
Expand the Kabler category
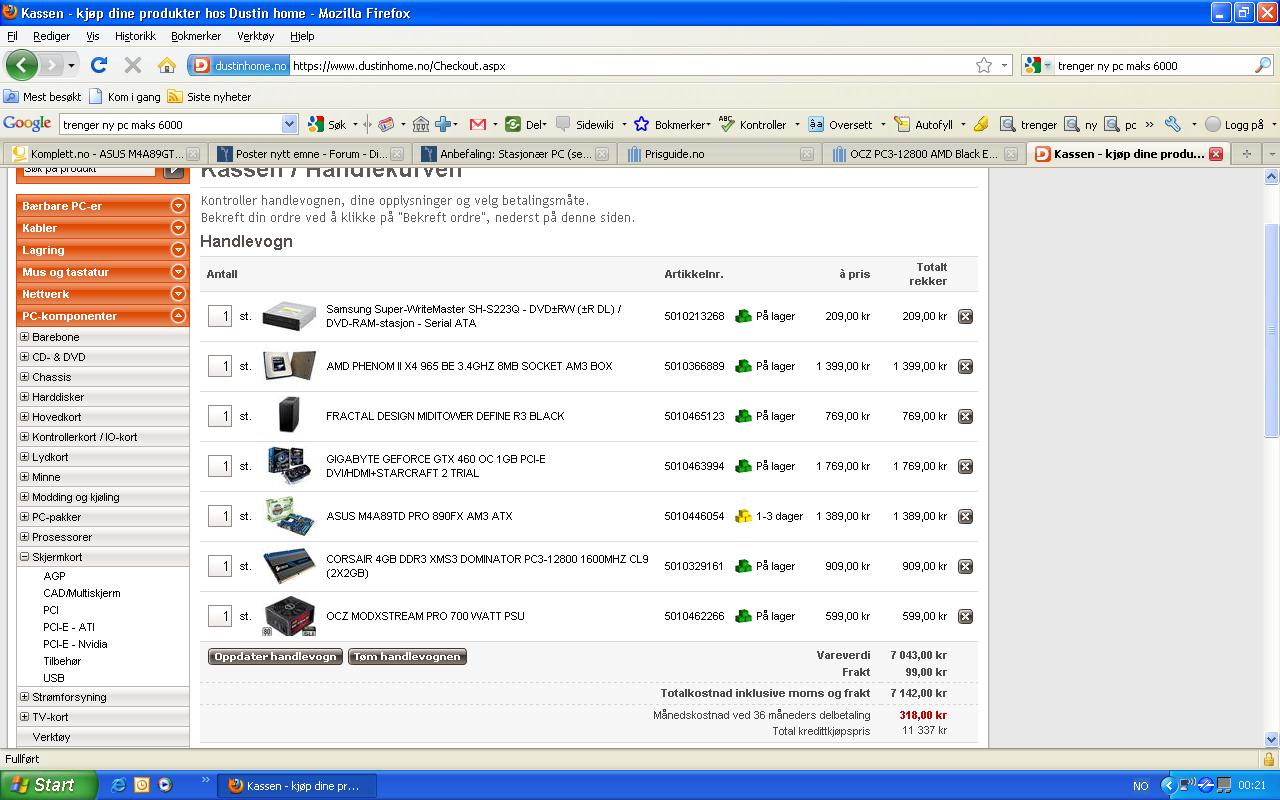(178, 228)
